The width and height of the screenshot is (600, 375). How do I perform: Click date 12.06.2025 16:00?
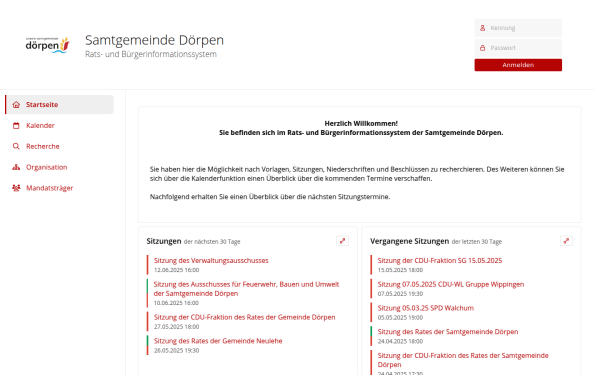(176, 270)
